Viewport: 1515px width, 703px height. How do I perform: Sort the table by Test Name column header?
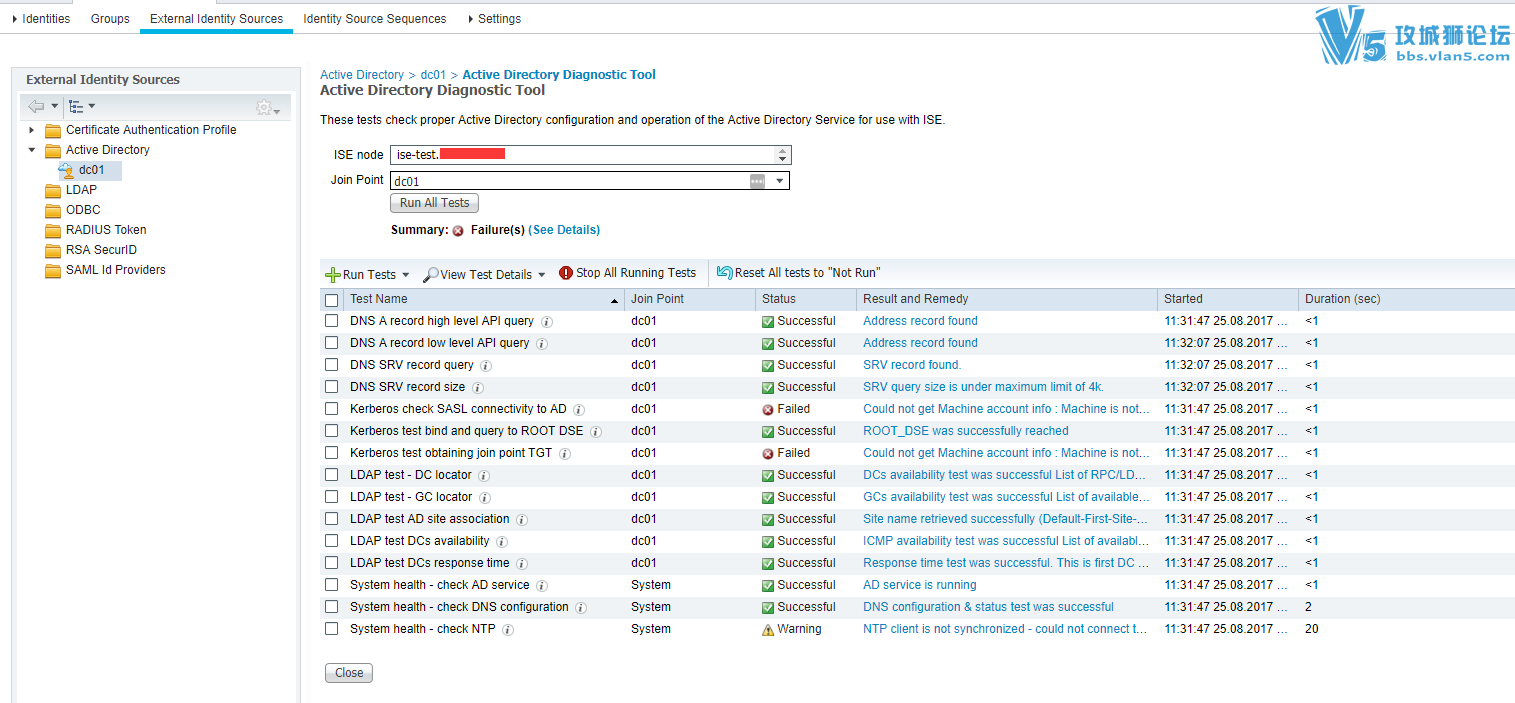[x=483, y=299]
